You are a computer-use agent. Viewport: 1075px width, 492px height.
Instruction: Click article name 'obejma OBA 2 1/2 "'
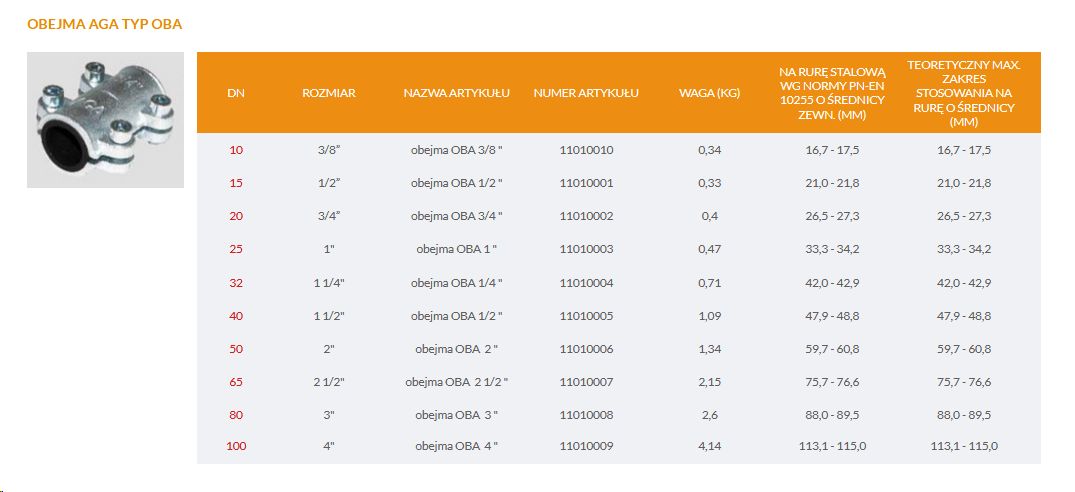[457, 382]
